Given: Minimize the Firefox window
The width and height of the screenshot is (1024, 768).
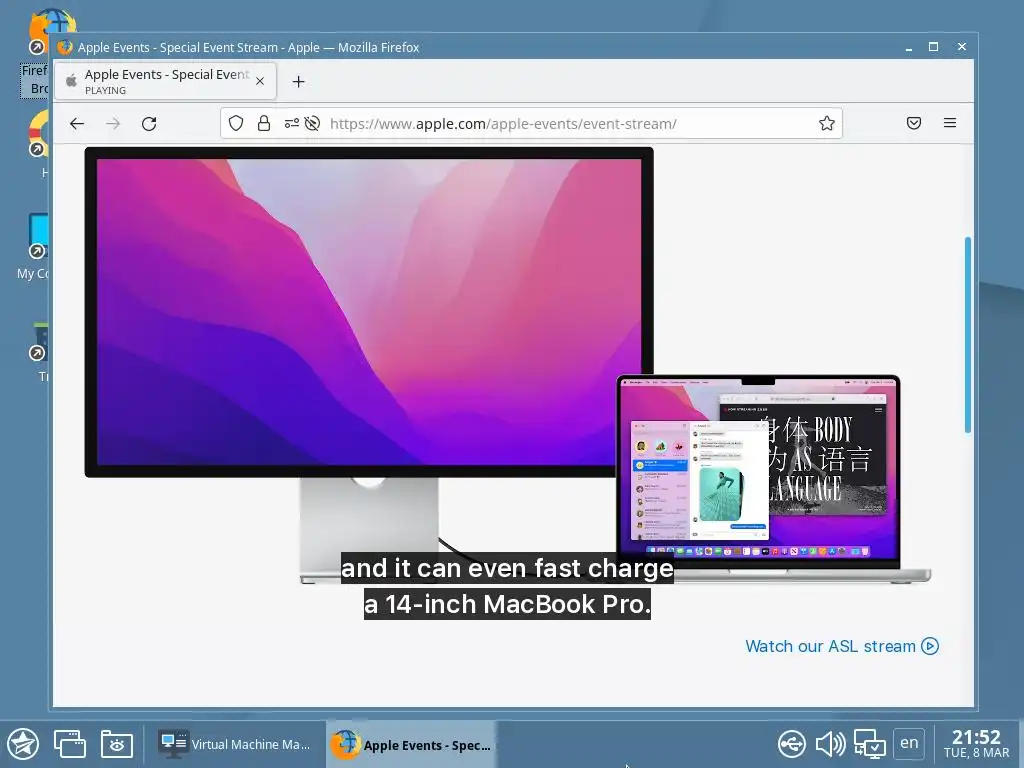Looking at the screenshot, I should click(908, 47).
